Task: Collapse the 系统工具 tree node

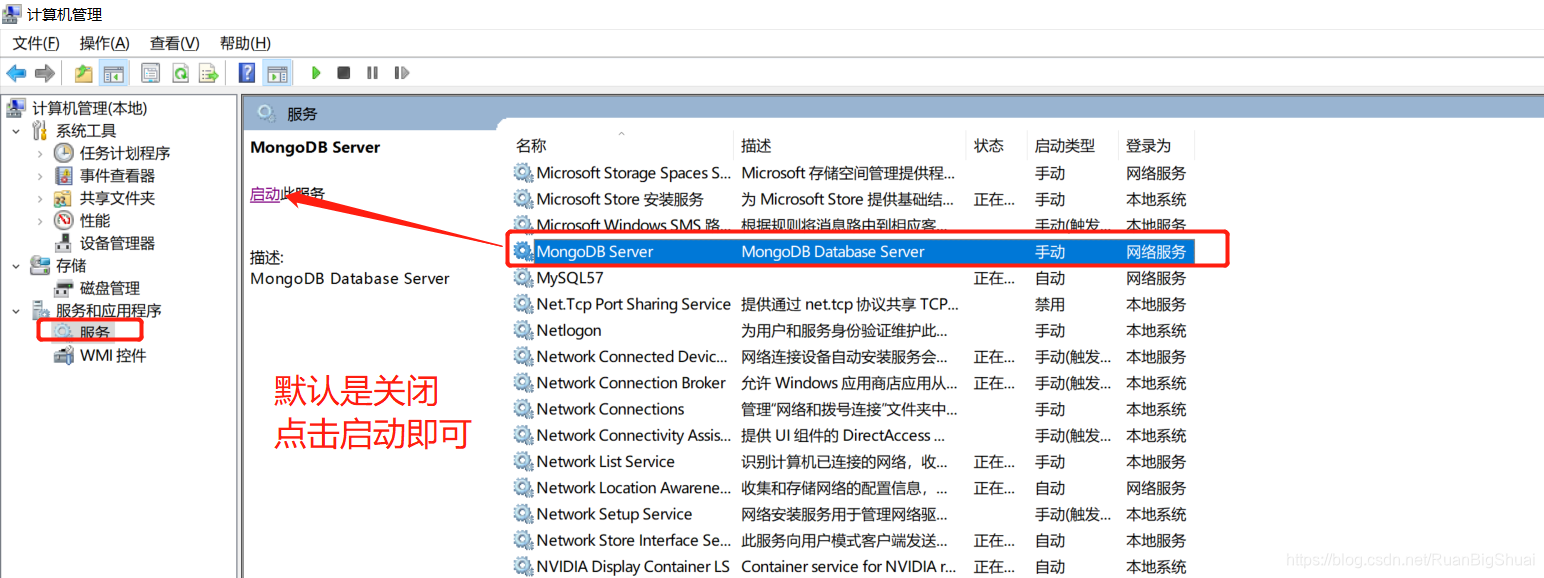Action: pyautogui.click(x=16, y=131)
